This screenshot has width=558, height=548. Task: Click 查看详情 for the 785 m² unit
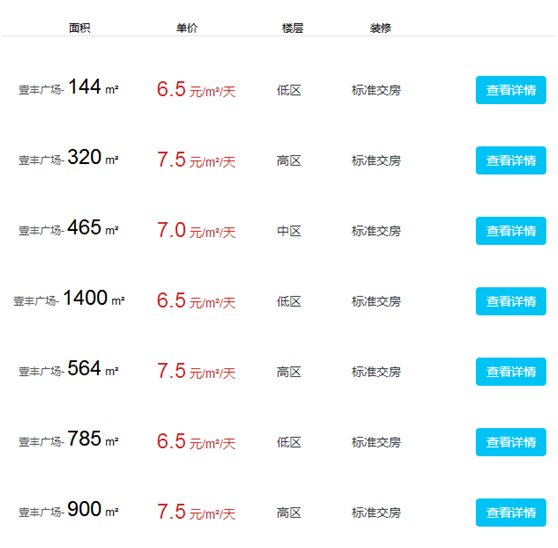coord(511,442)
